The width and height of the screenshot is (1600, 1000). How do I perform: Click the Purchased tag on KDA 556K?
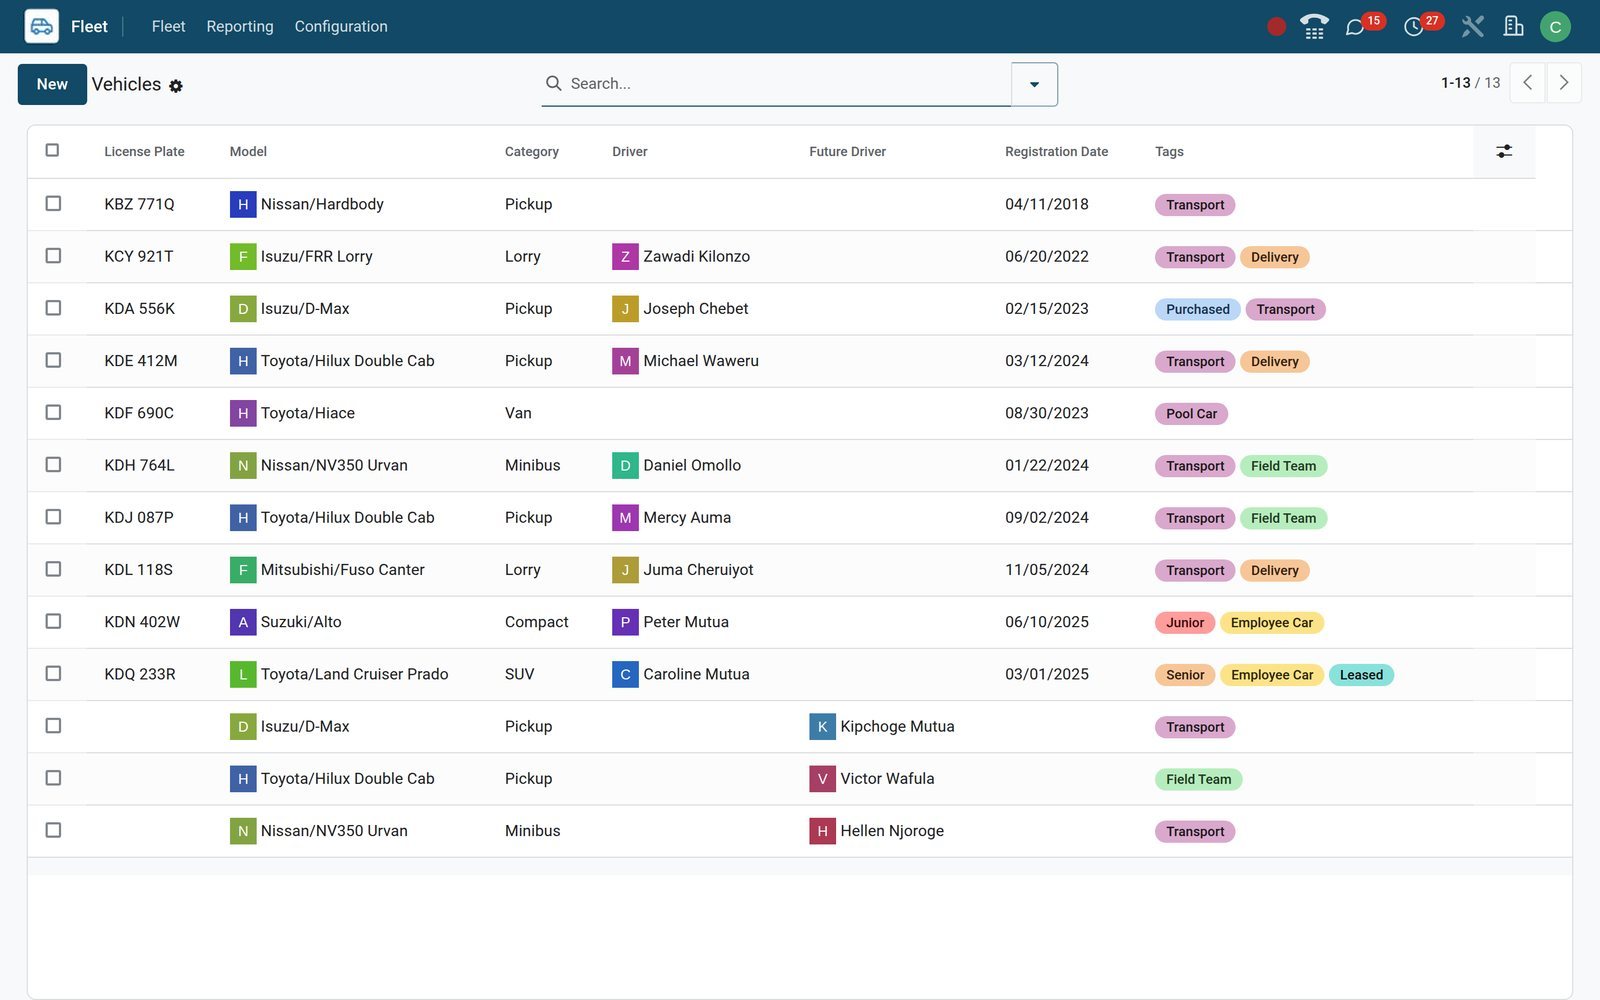pyautogui.click(x=1197, y=309)
